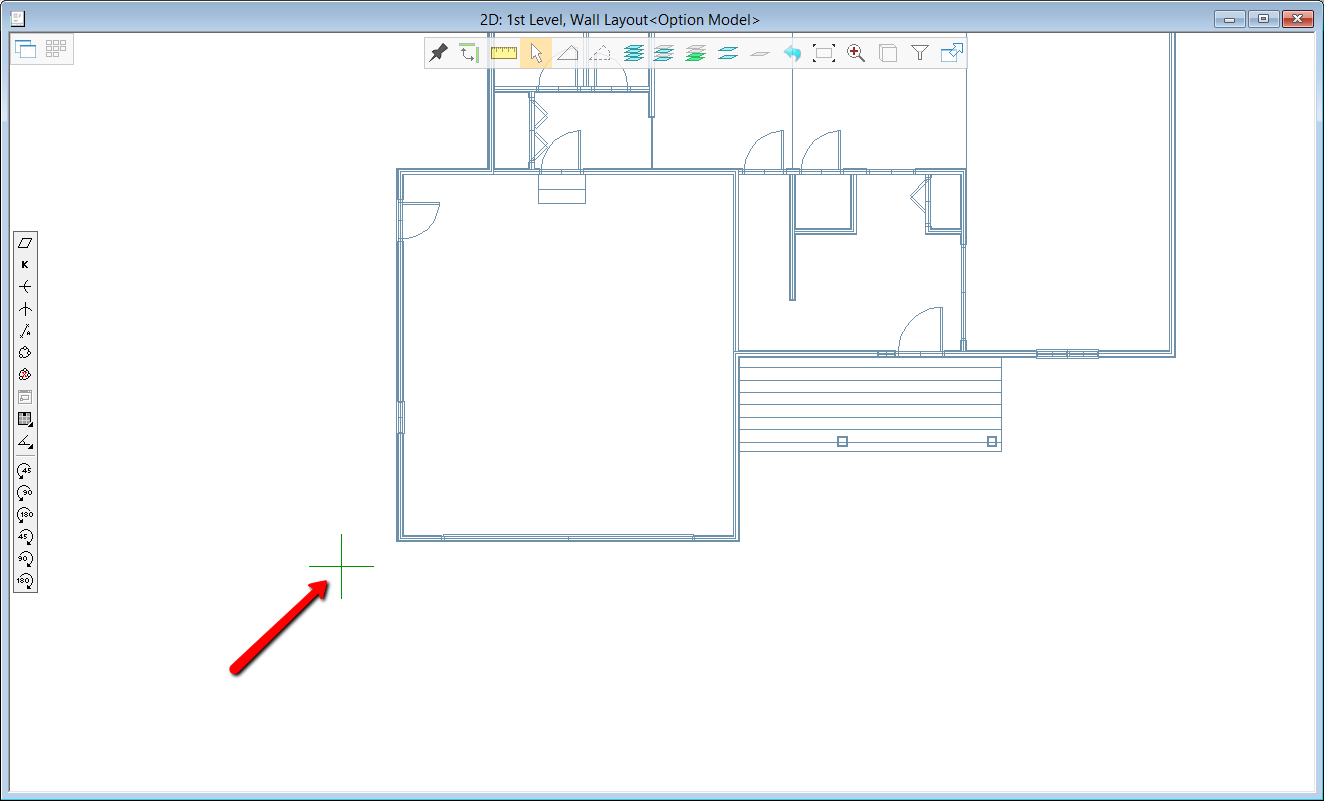Viewport: 1324px width, 801px height.
Task: Click the pushpin icon in top toolbar
Action: click(x=438, y=53)
